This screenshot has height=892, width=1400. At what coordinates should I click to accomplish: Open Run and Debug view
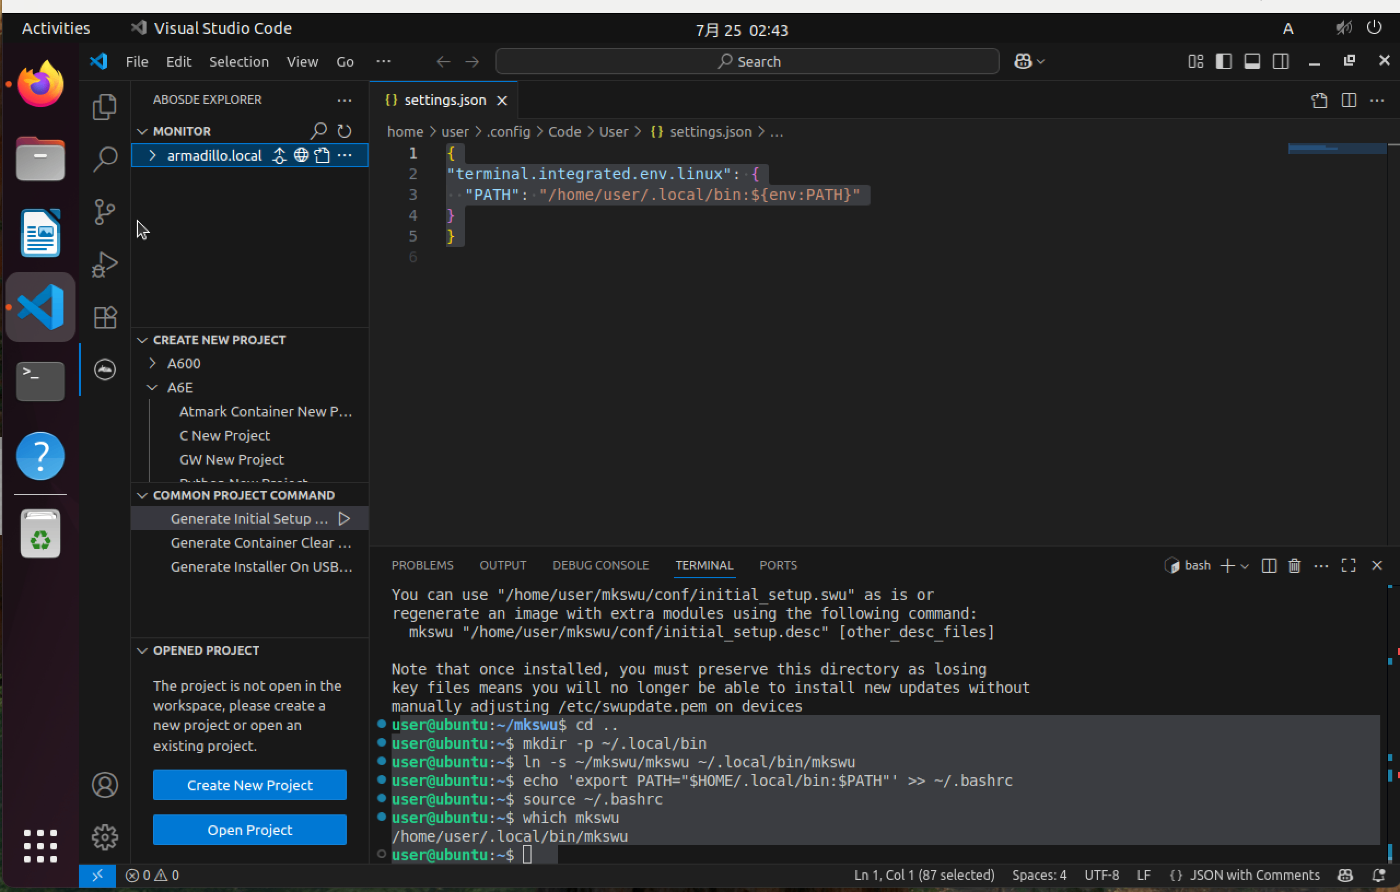click(105, 265)
